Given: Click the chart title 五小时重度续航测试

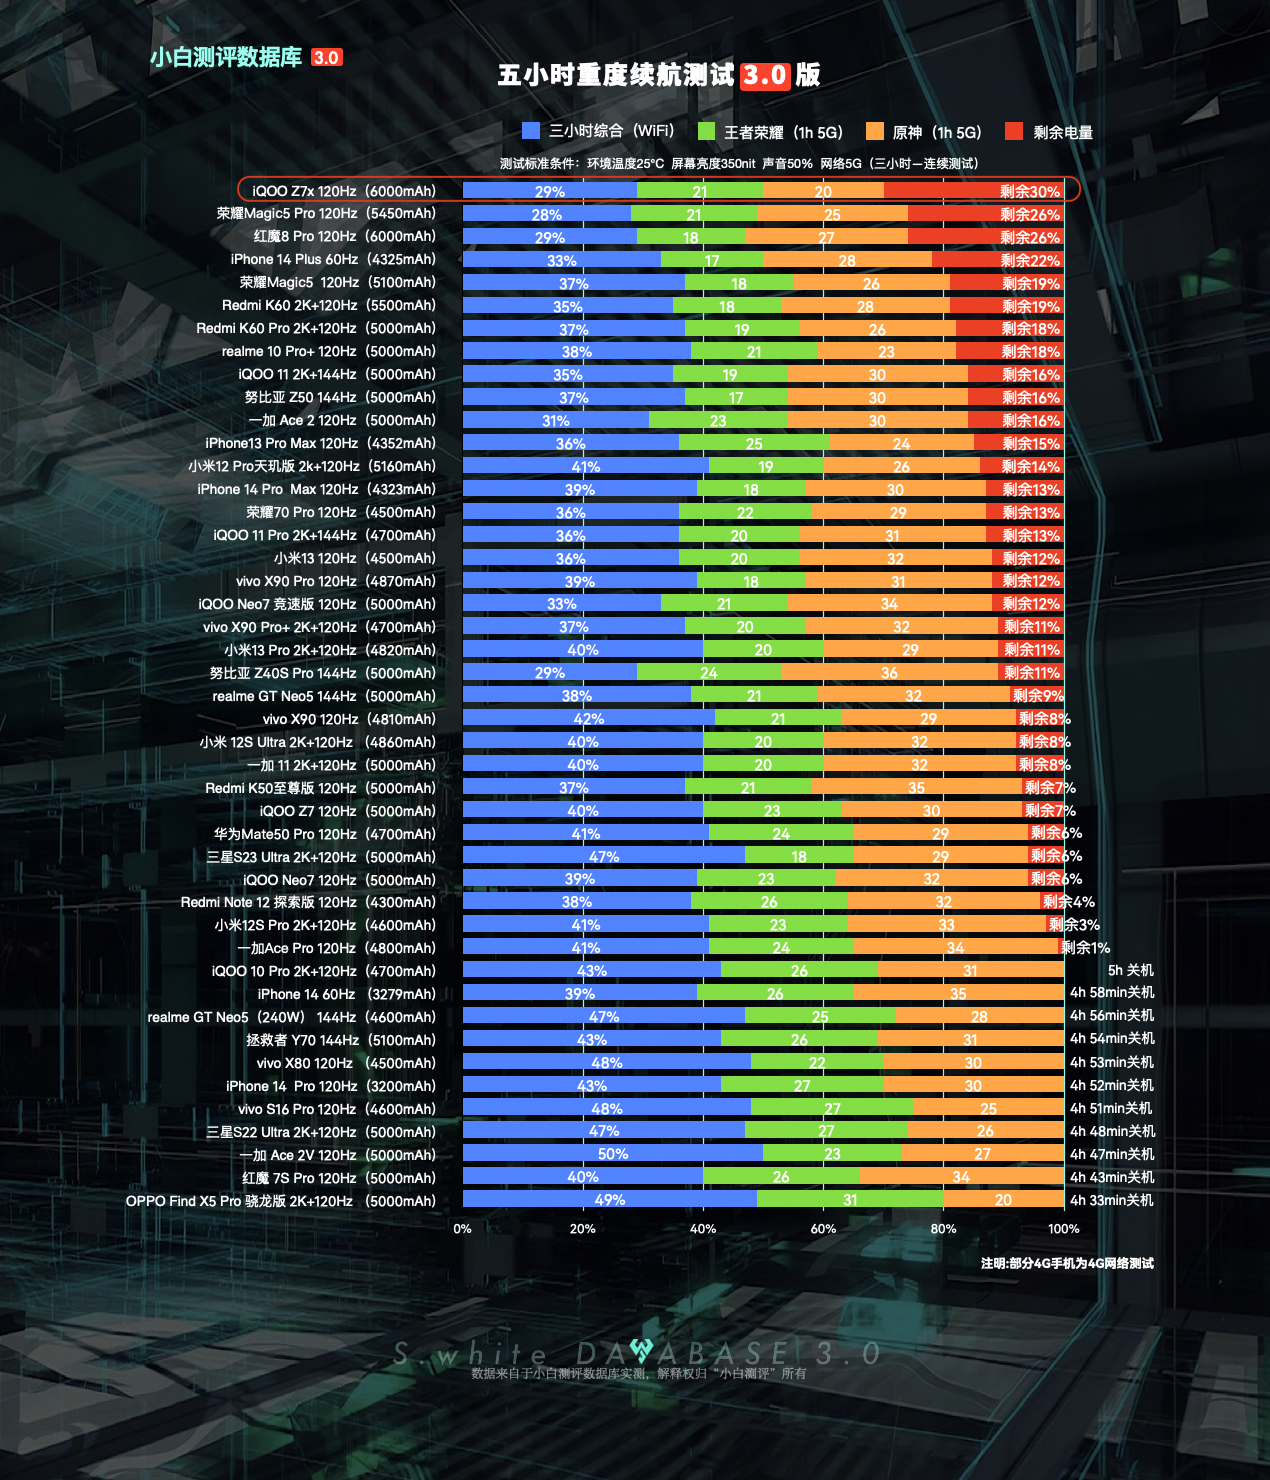Looking at the screenshot, I should (x=616, y=75).
